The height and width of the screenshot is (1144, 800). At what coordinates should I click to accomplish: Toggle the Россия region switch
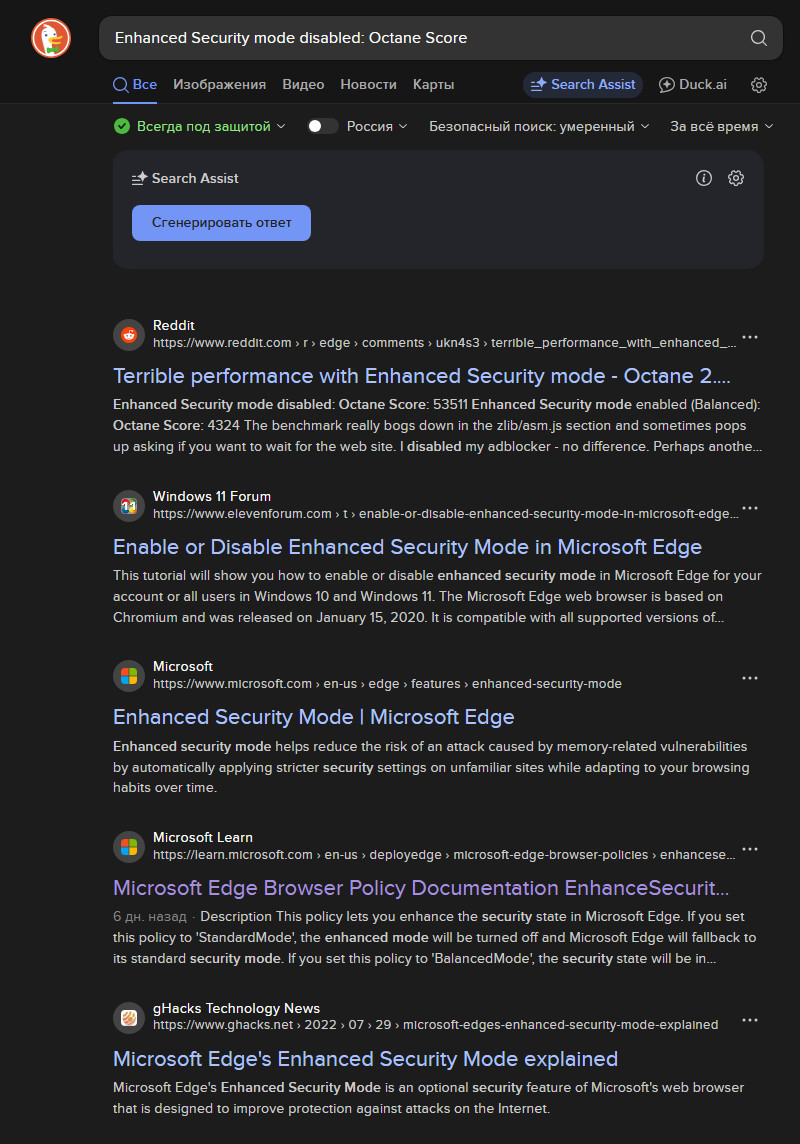[x=323, y=126]
